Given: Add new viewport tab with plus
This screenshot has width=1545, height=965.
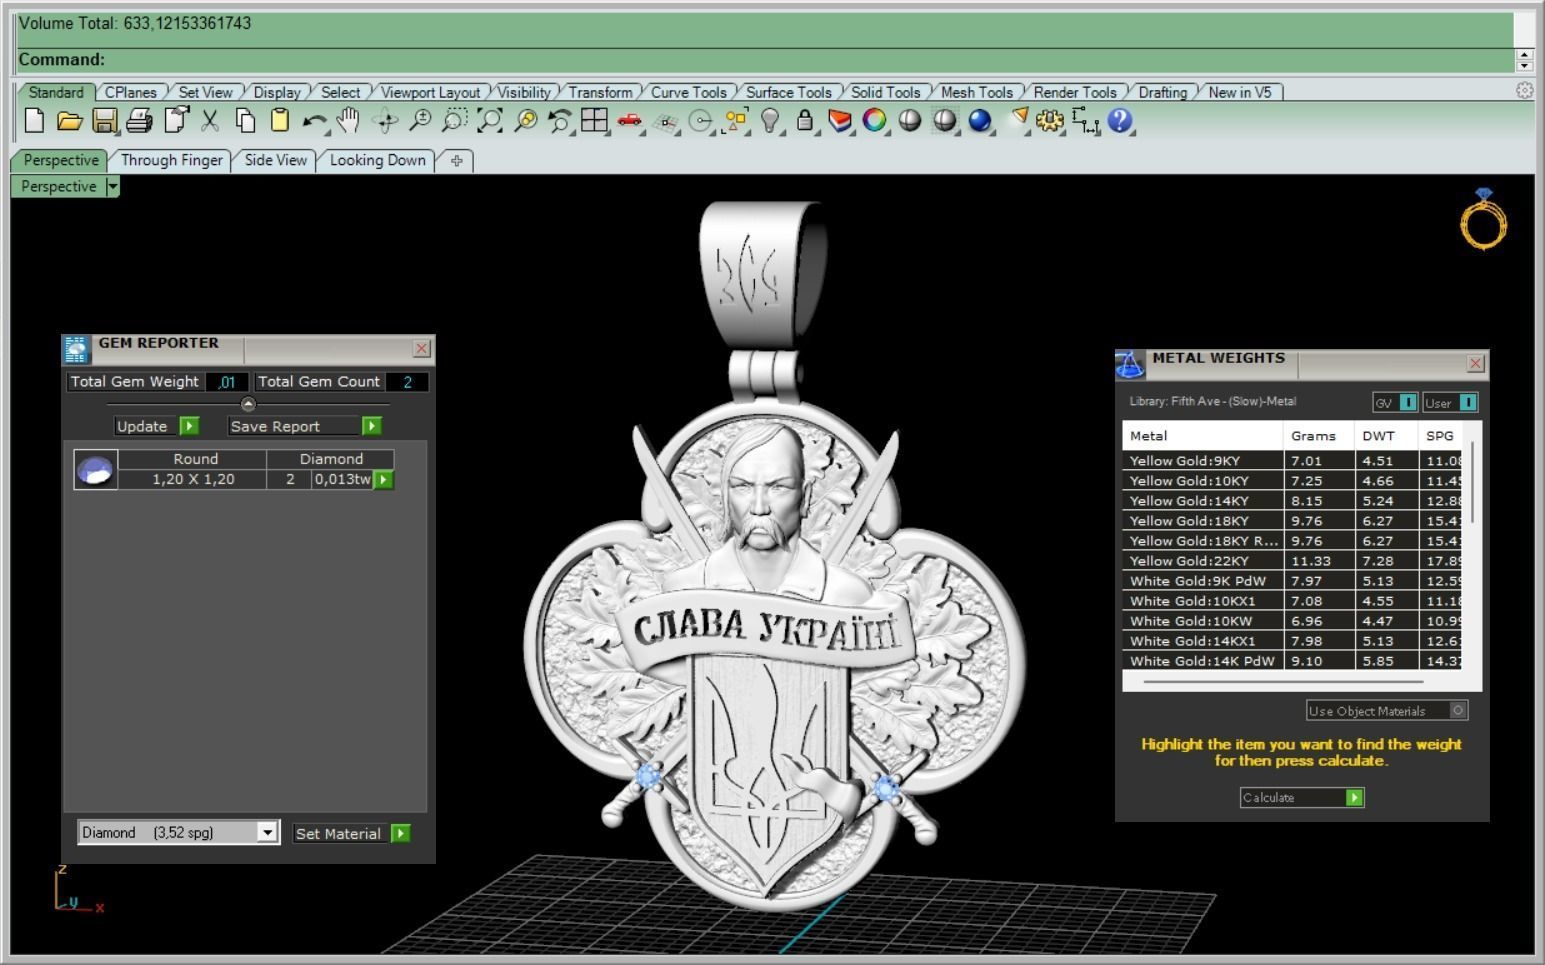Looking at the screenshot, I should pos(457,160).
